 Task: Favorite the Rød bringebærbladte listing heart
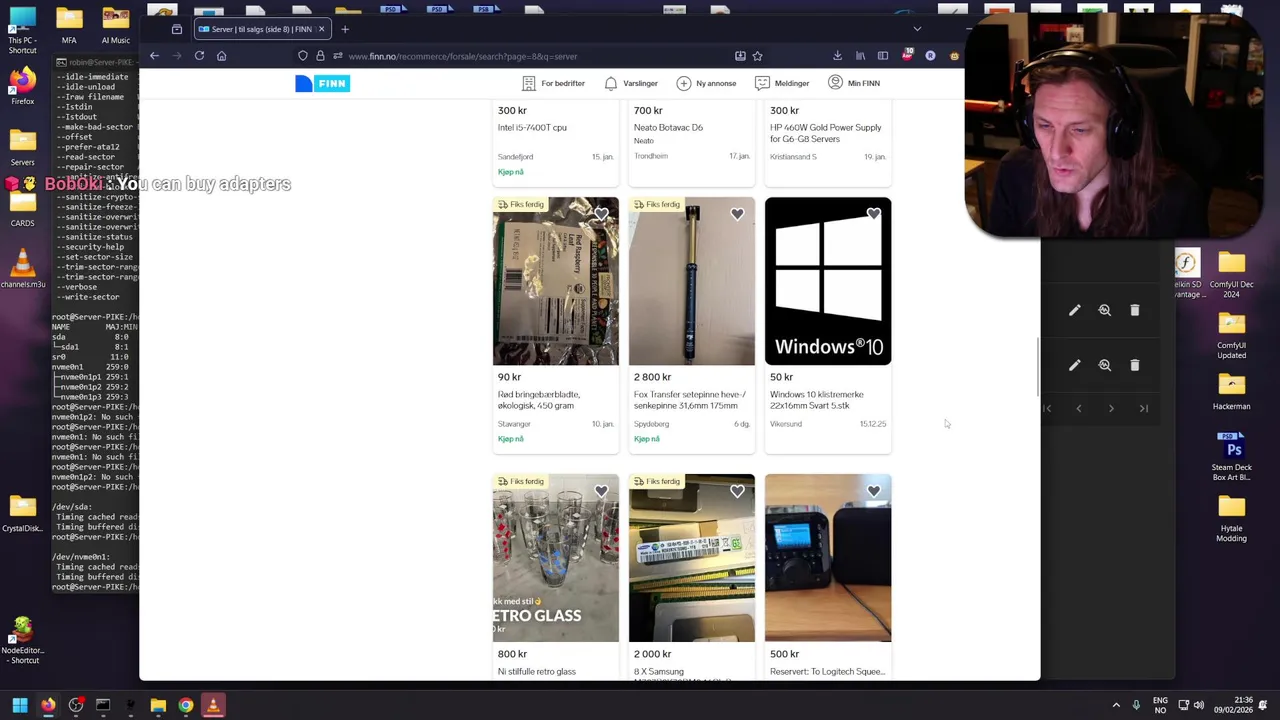(x=601, y=214)
